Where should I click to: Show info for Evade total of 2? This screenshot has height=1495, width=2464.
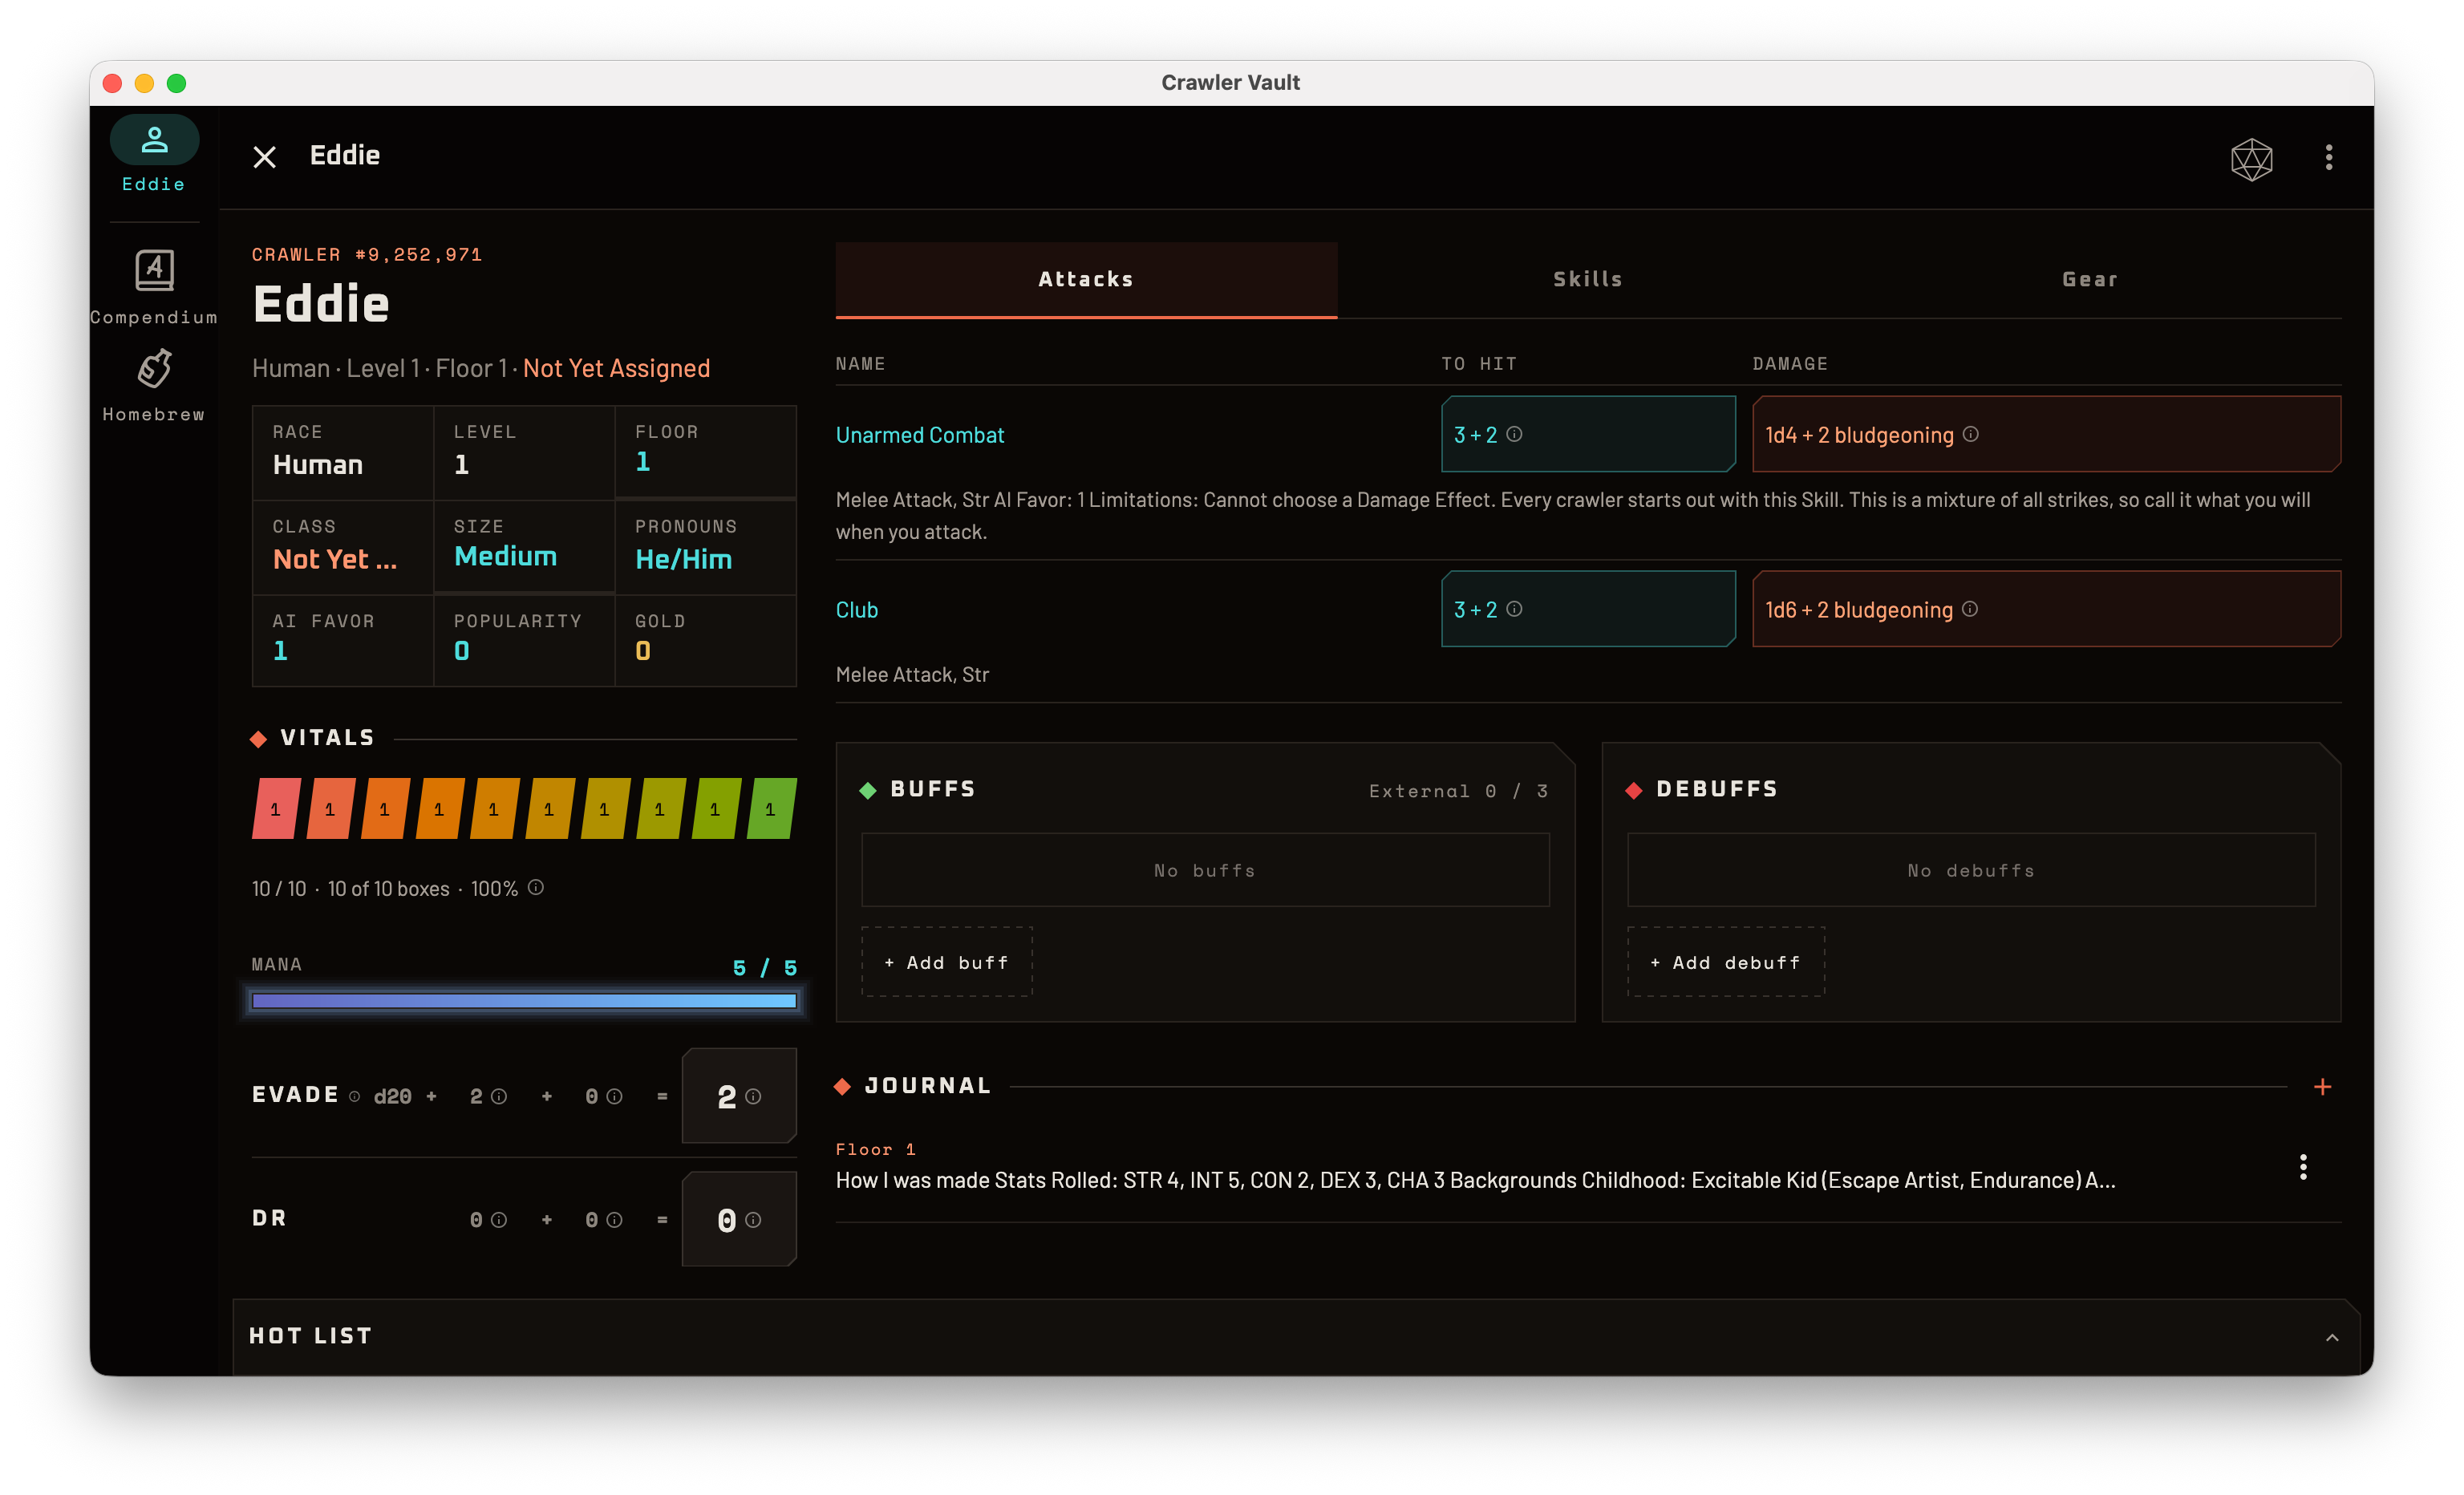point(753,1096)
